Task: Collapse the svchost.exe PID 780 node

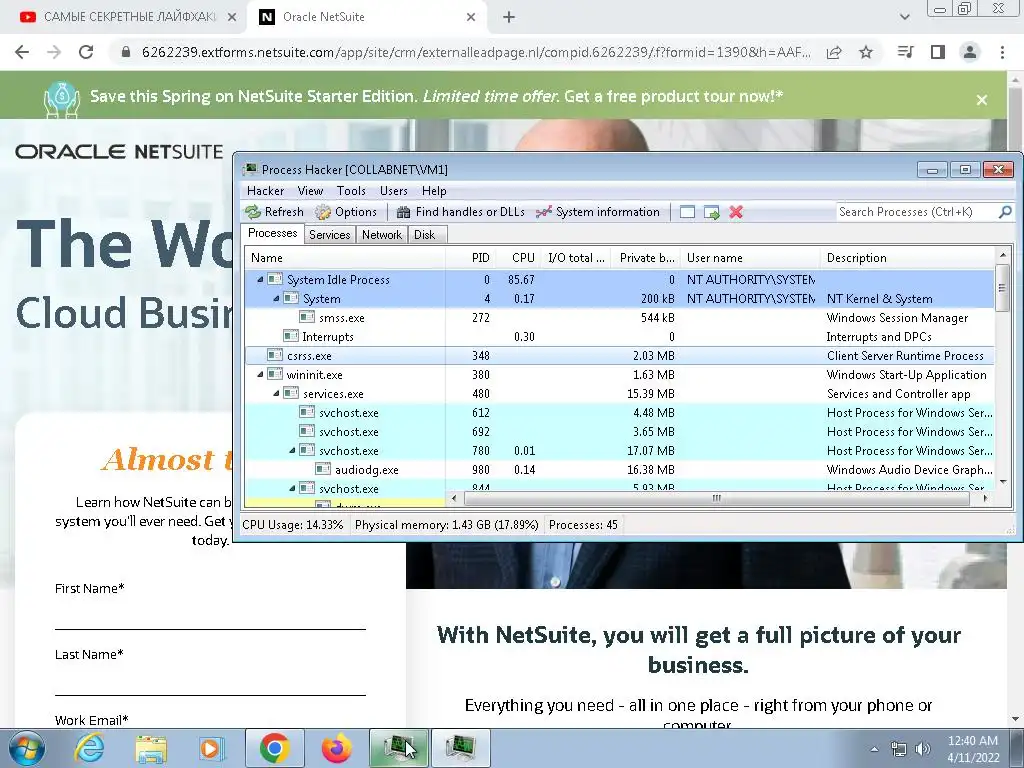Action: click(x=292, y=451)
